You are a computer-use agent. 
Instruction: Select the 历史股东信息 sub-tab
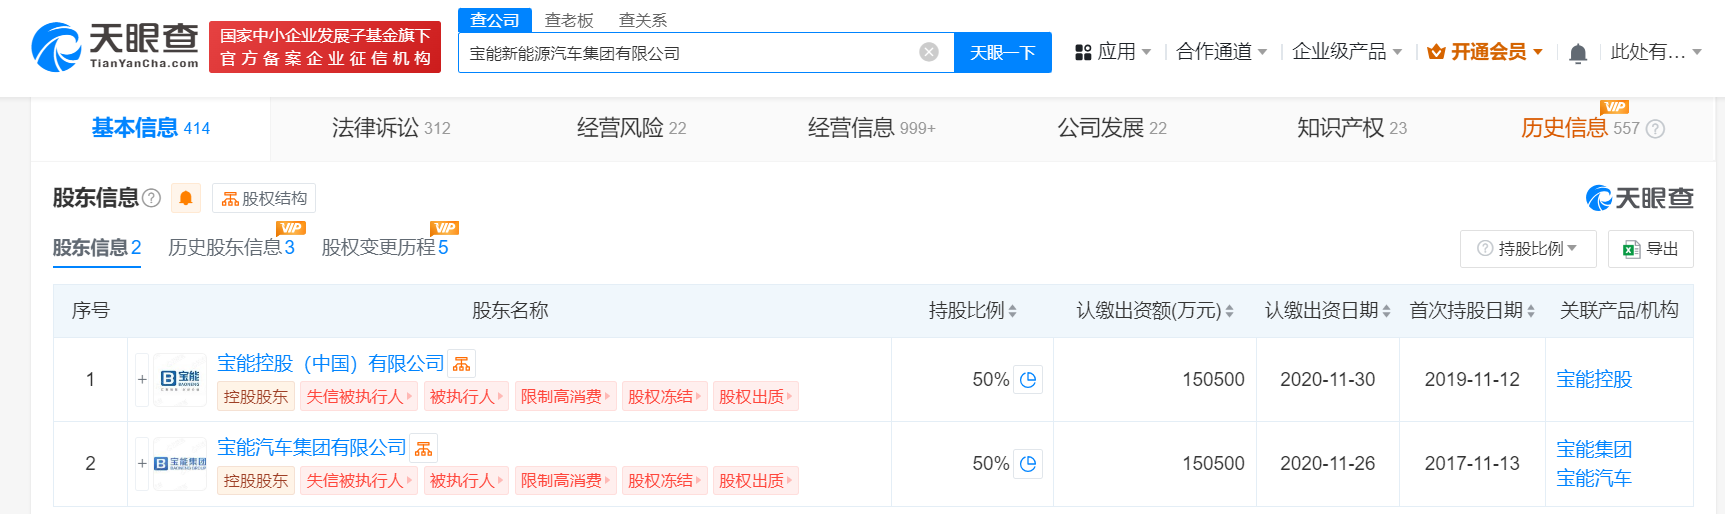pos(231,247)
